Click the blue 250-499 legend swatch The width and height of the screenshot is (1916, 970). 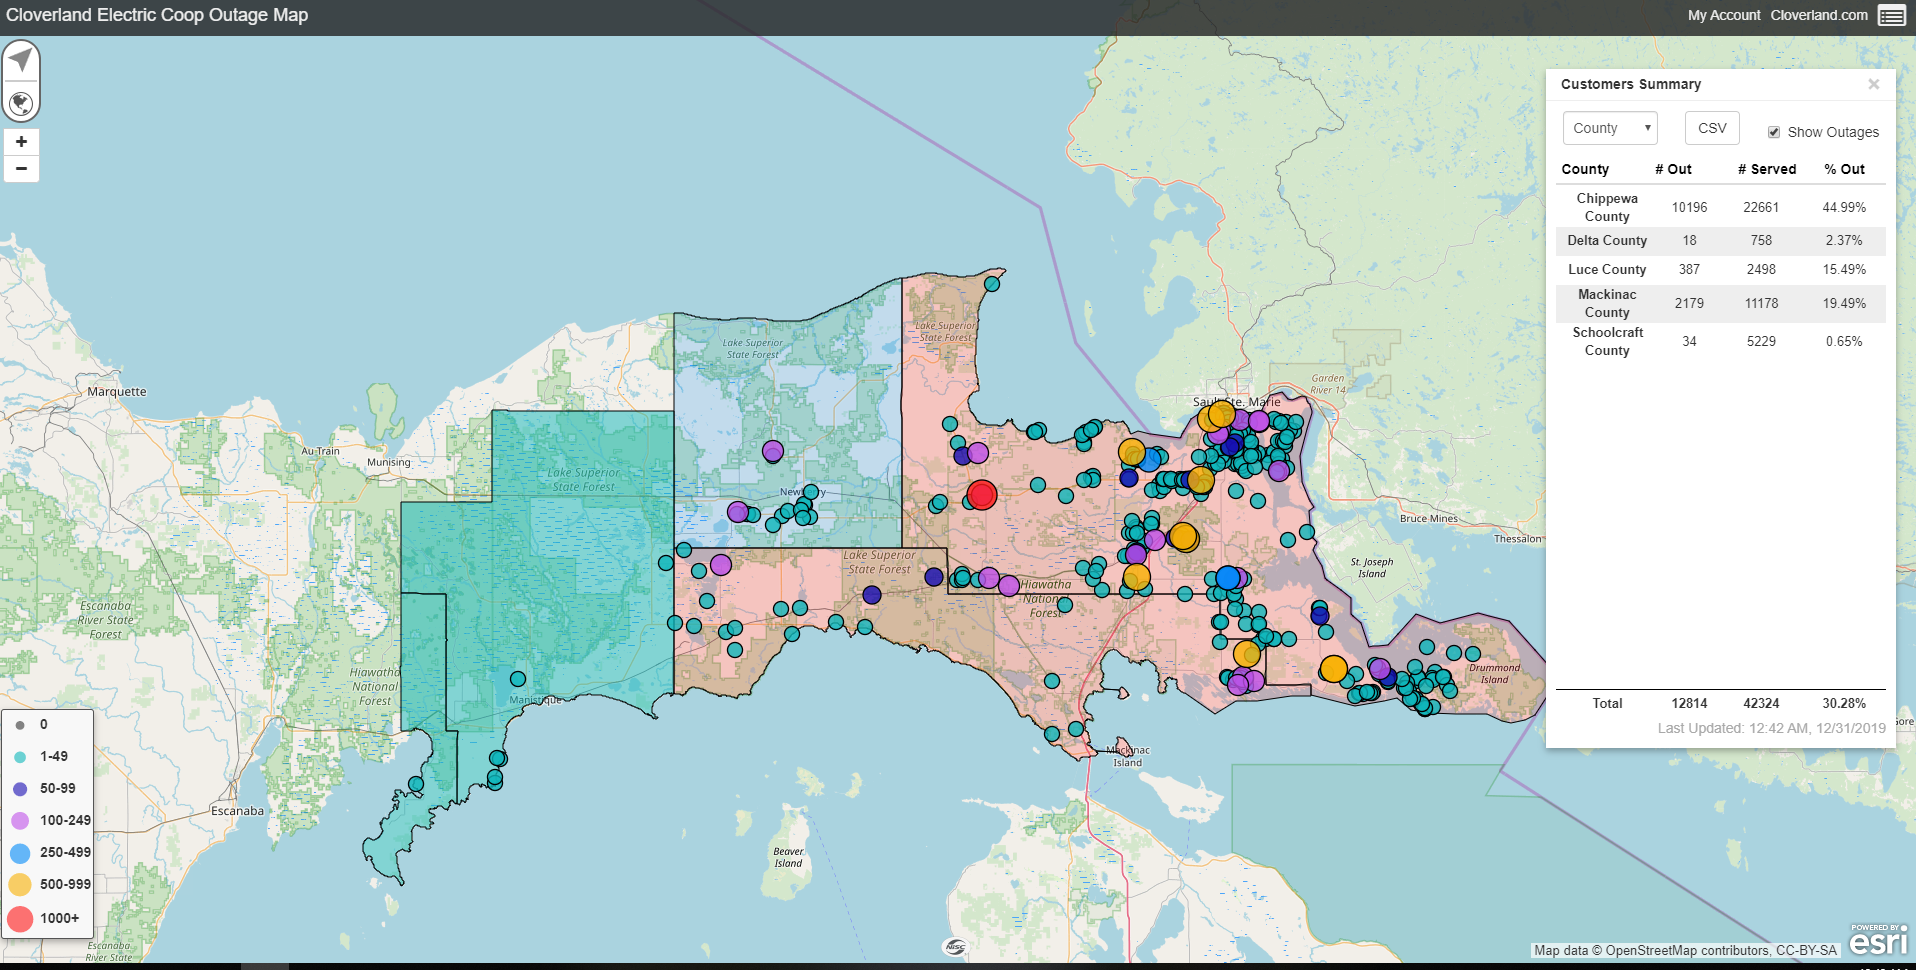pos(20,853)
